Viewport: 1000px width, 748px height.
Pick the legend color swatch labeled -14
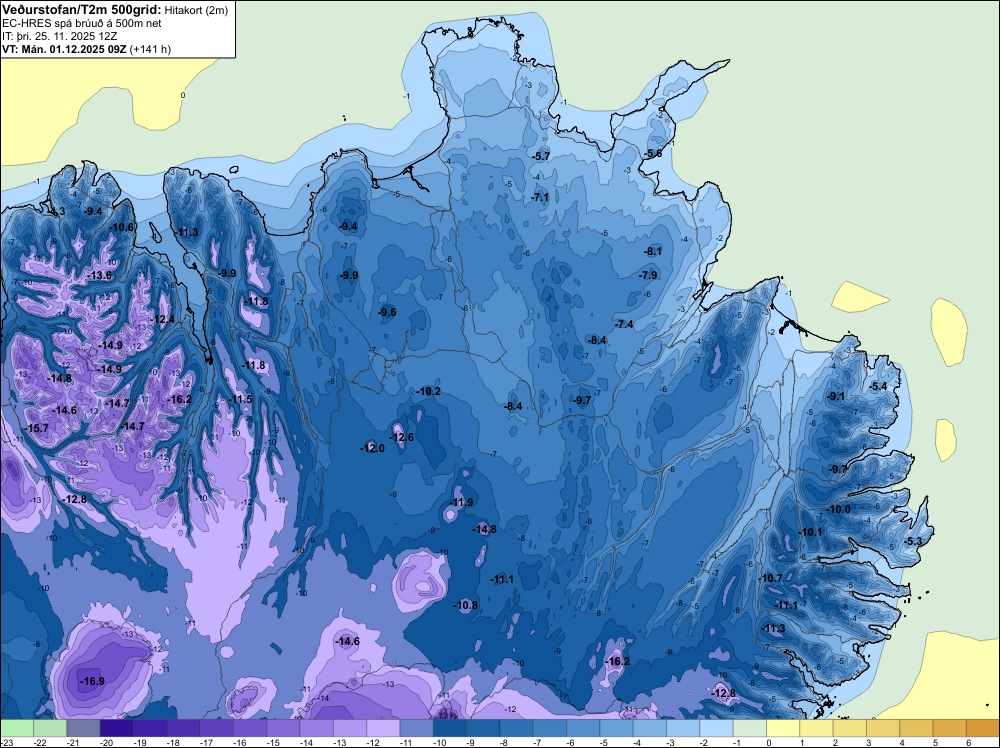[x=316, y=728]
